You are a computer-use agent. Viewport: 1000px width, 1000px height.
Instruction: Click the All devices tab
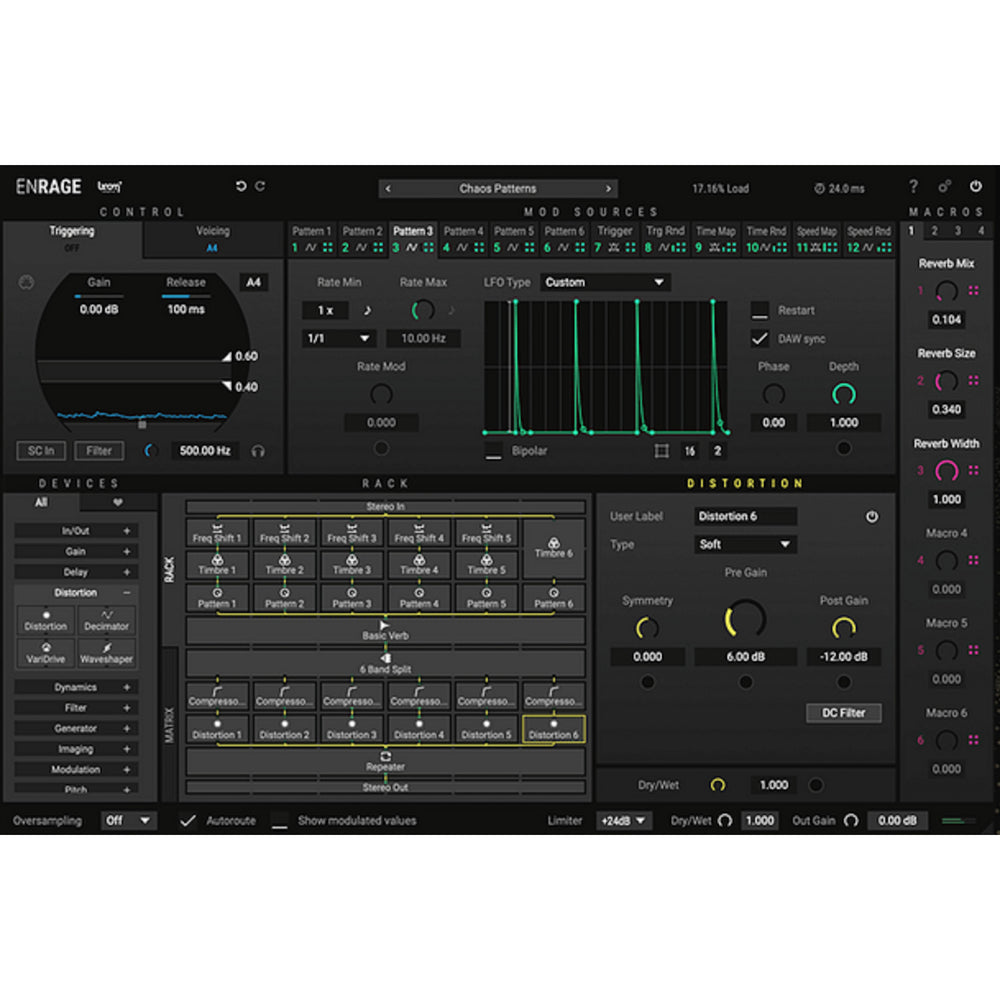pyautogui.click(x=41, y=503)
